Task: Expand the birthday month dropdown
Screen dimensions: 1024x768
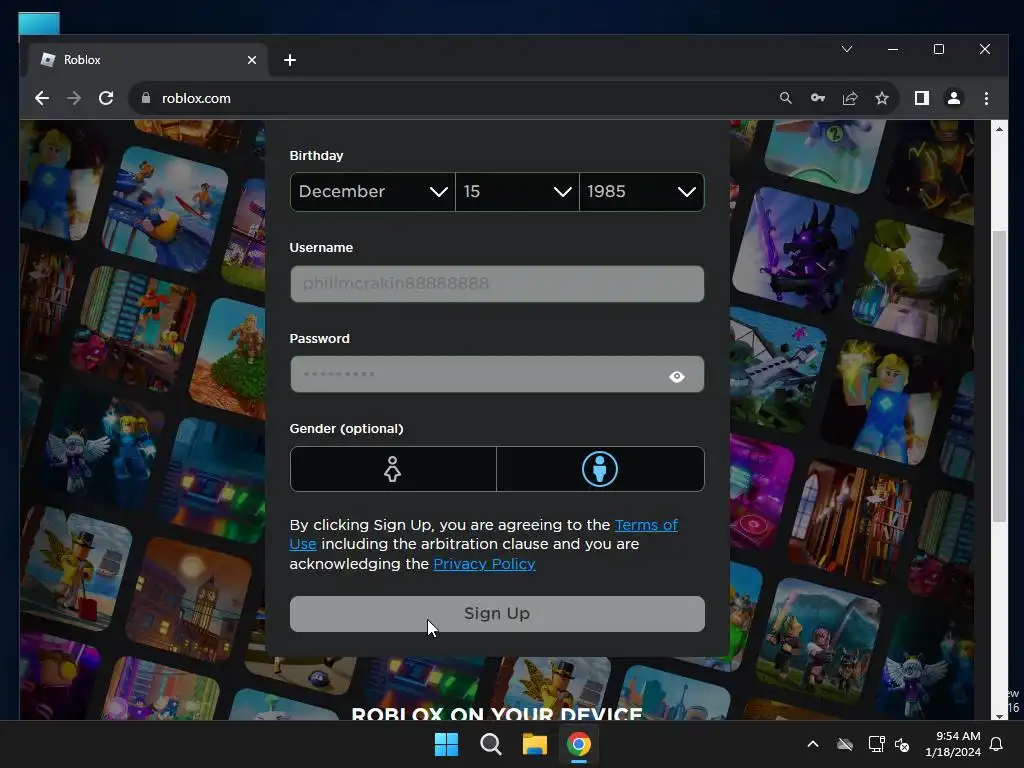Action: tap(372, 191)
